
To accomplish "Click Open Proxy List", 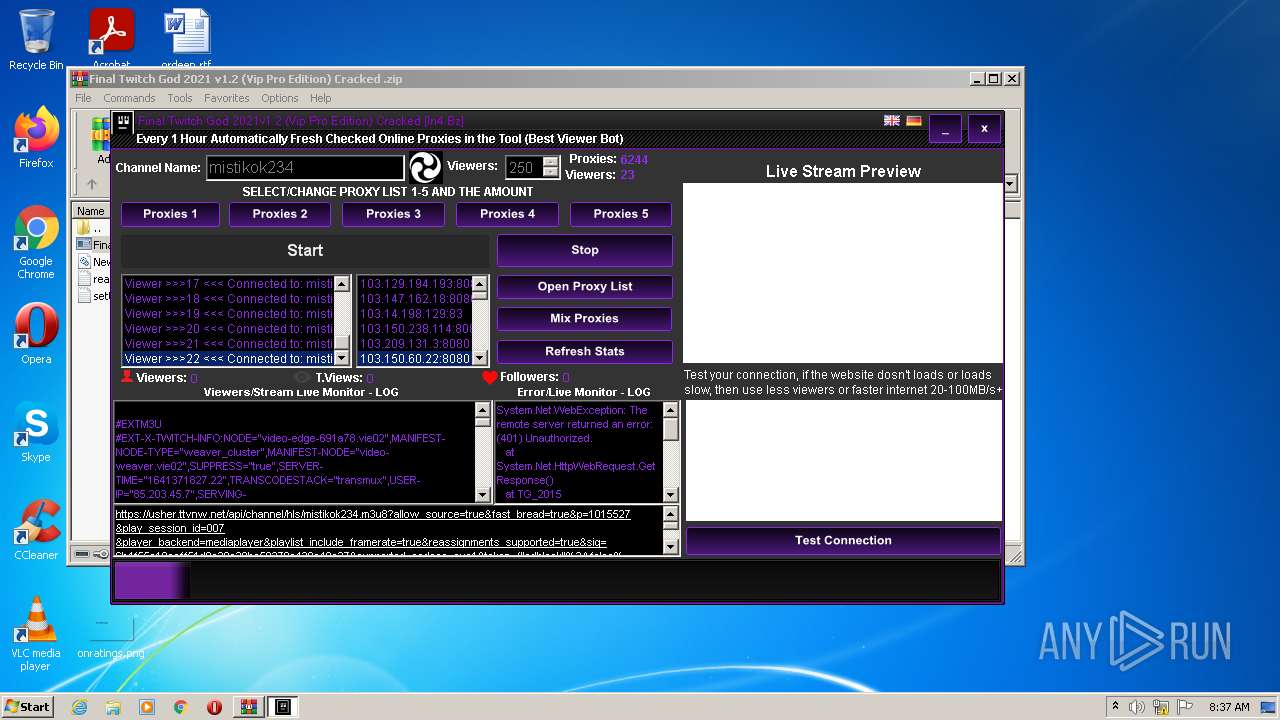I will click(585, 287).
